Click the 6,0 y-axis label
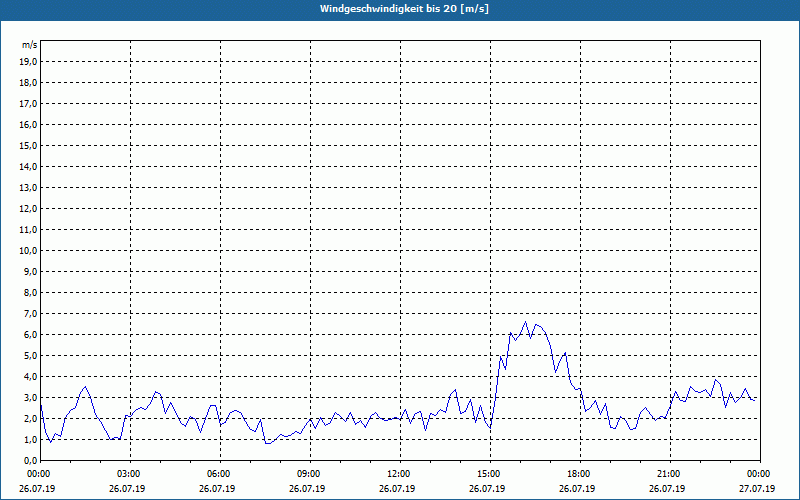The width and height of the screenshot is (800, 500). (30, 335)
